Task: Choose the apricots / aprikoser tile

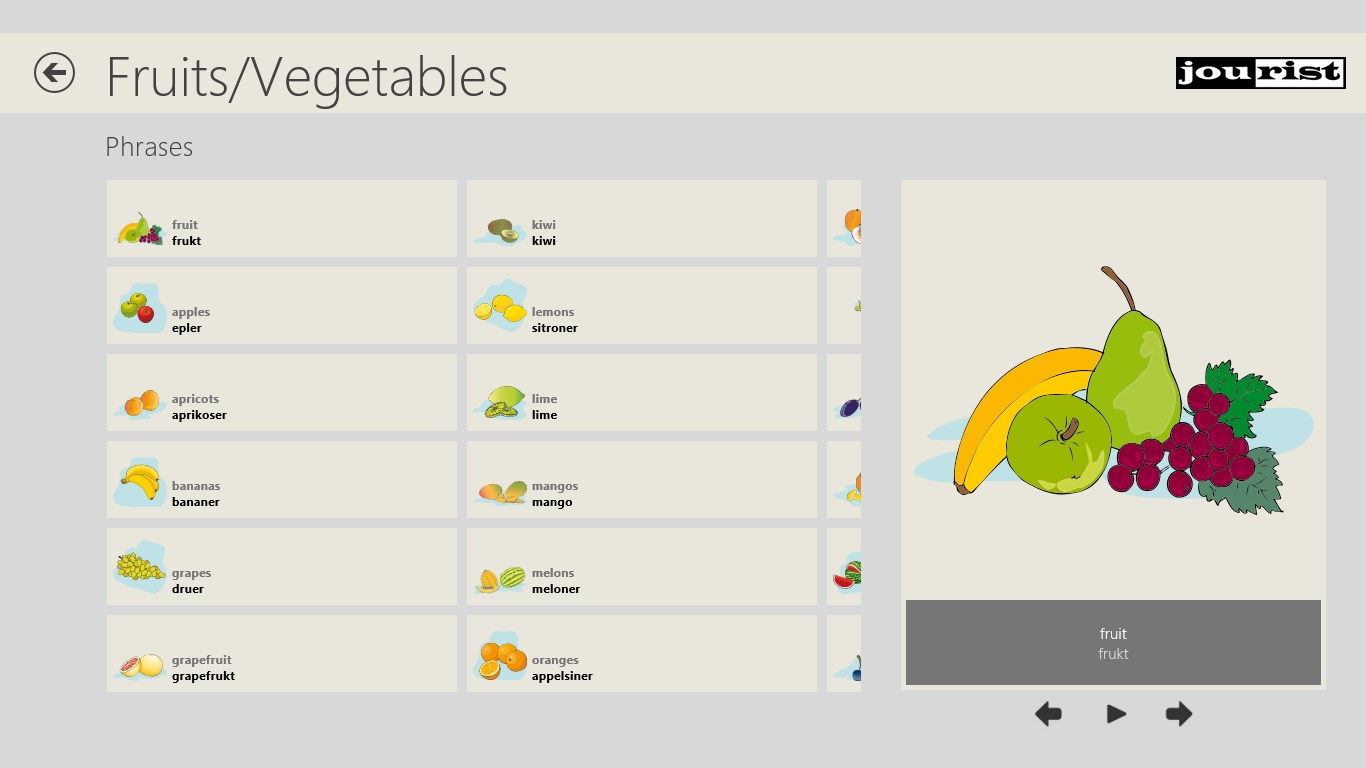Action: 282,393
